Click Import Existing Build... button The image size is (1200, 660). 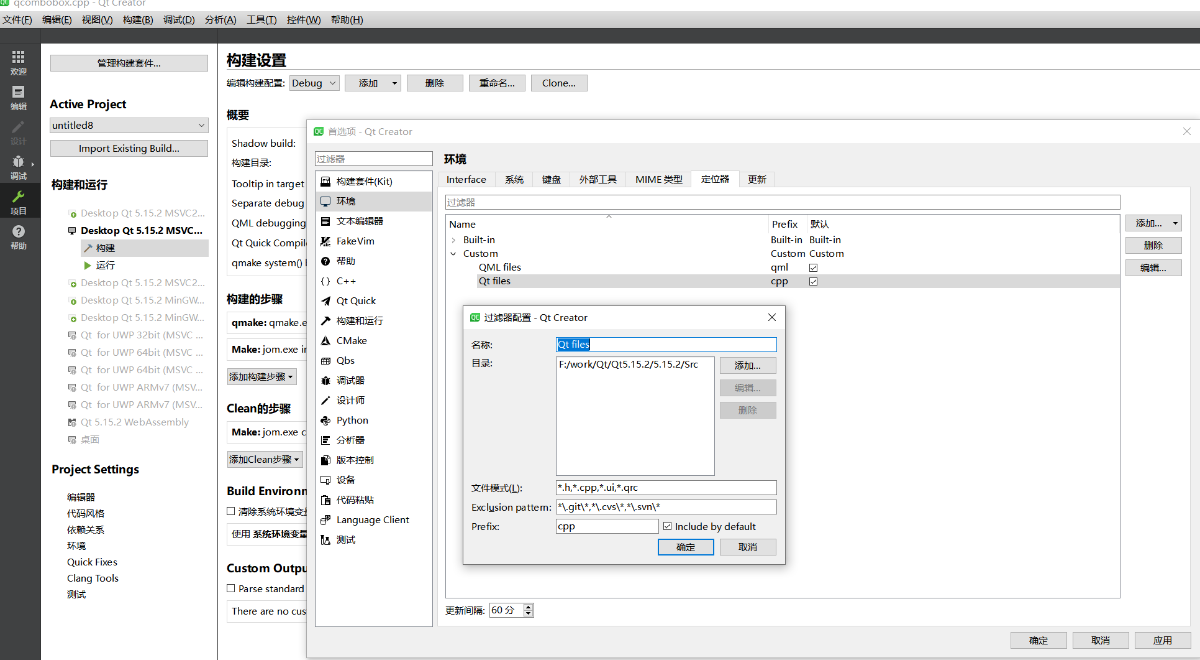pos(128,149)
